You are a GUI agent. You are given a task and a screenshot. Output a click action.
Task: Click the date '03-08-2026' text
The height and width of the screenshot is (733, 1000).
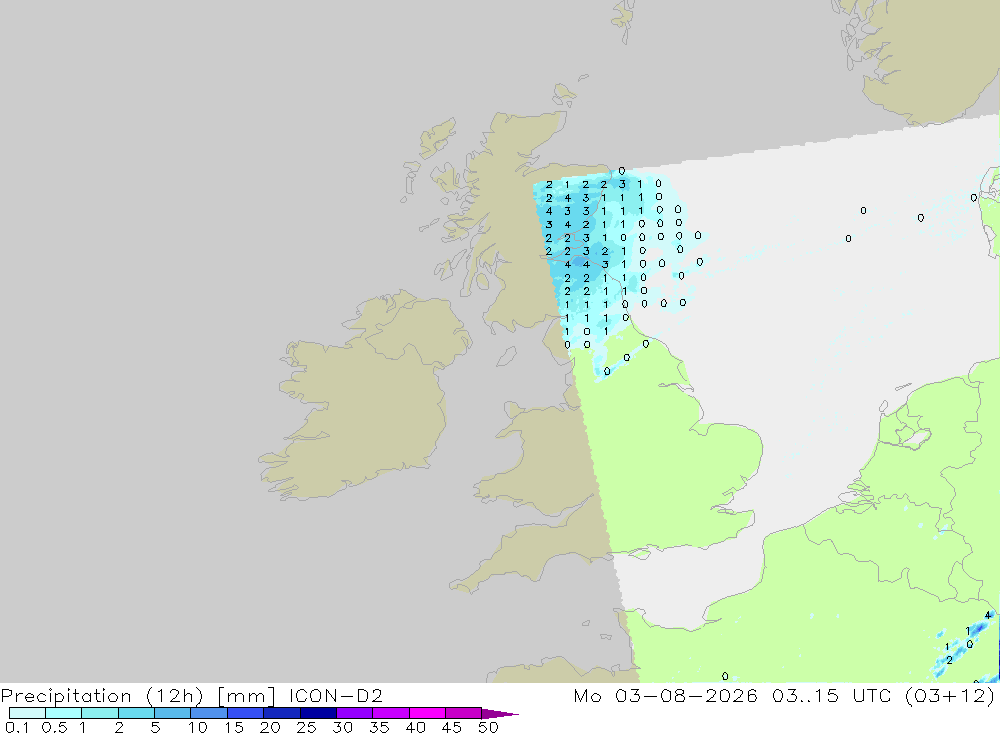(x=686, y=695)
